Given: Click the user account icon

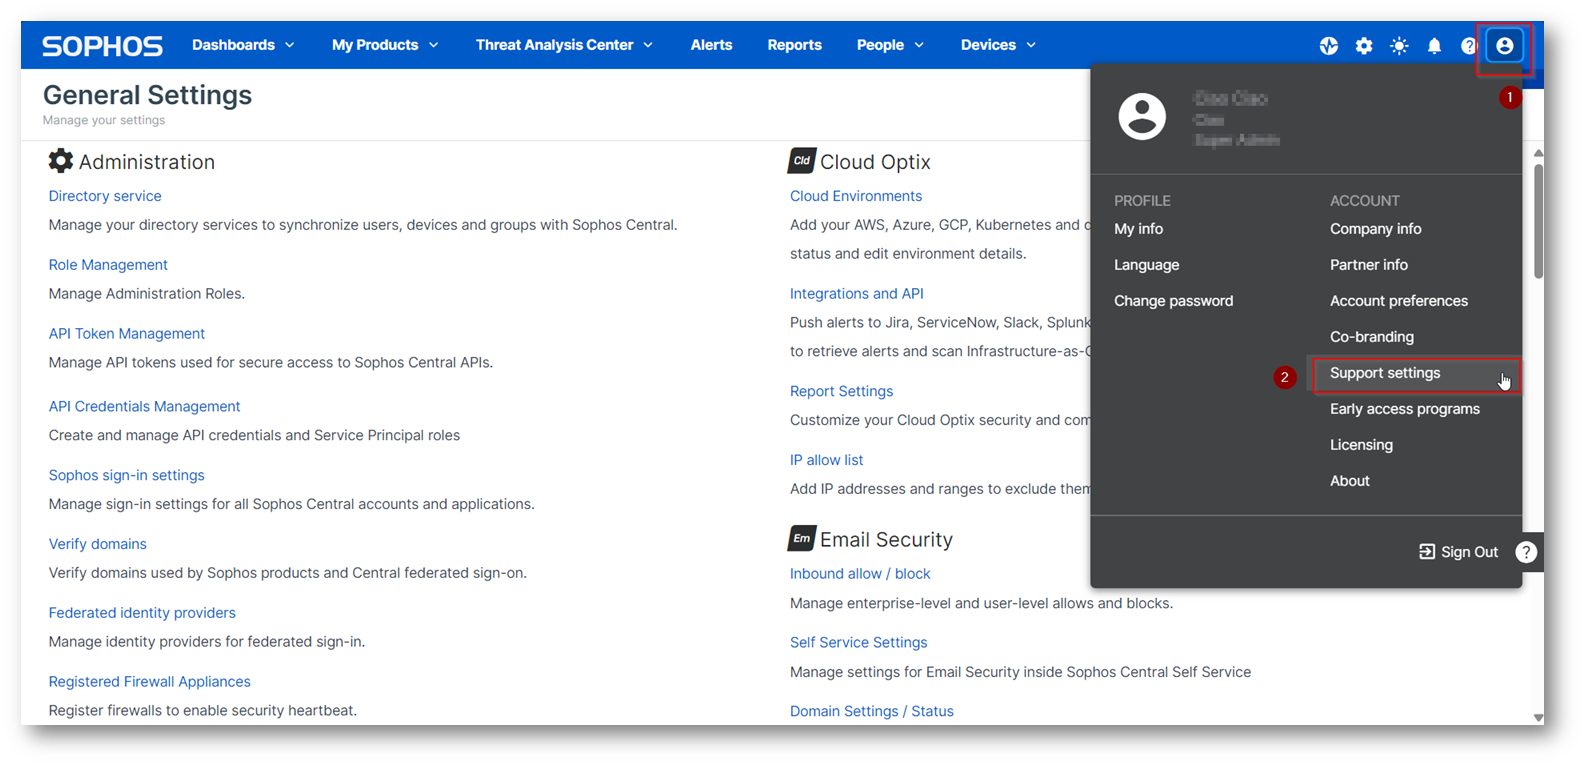Looking at the screenshot, I should pyautogui.click(x=1504, y=46).
